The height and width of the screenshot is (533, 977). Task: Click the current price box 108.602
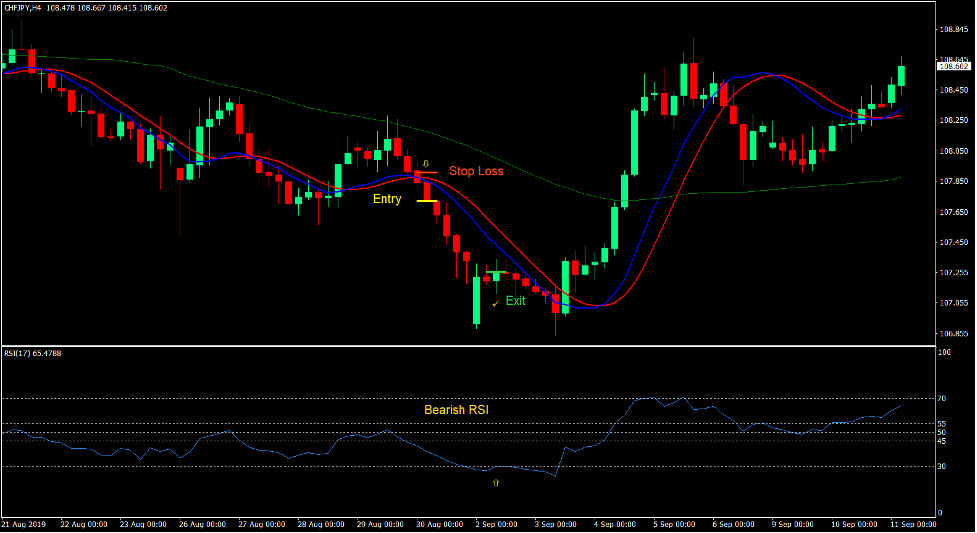(x=954, y=66)
